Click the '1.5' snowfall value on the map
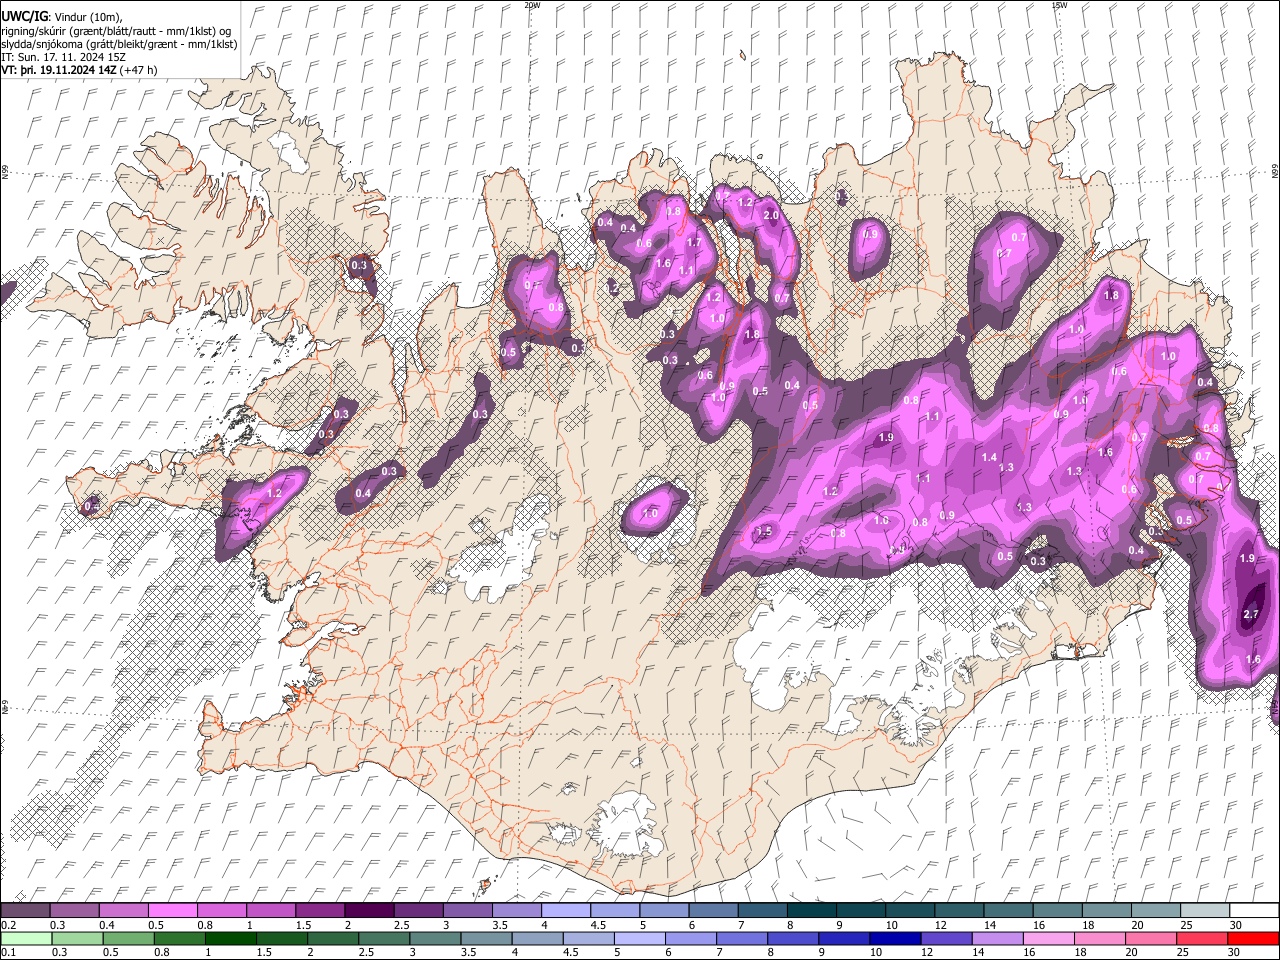The image size is (1280, 960). click(766, 531)
